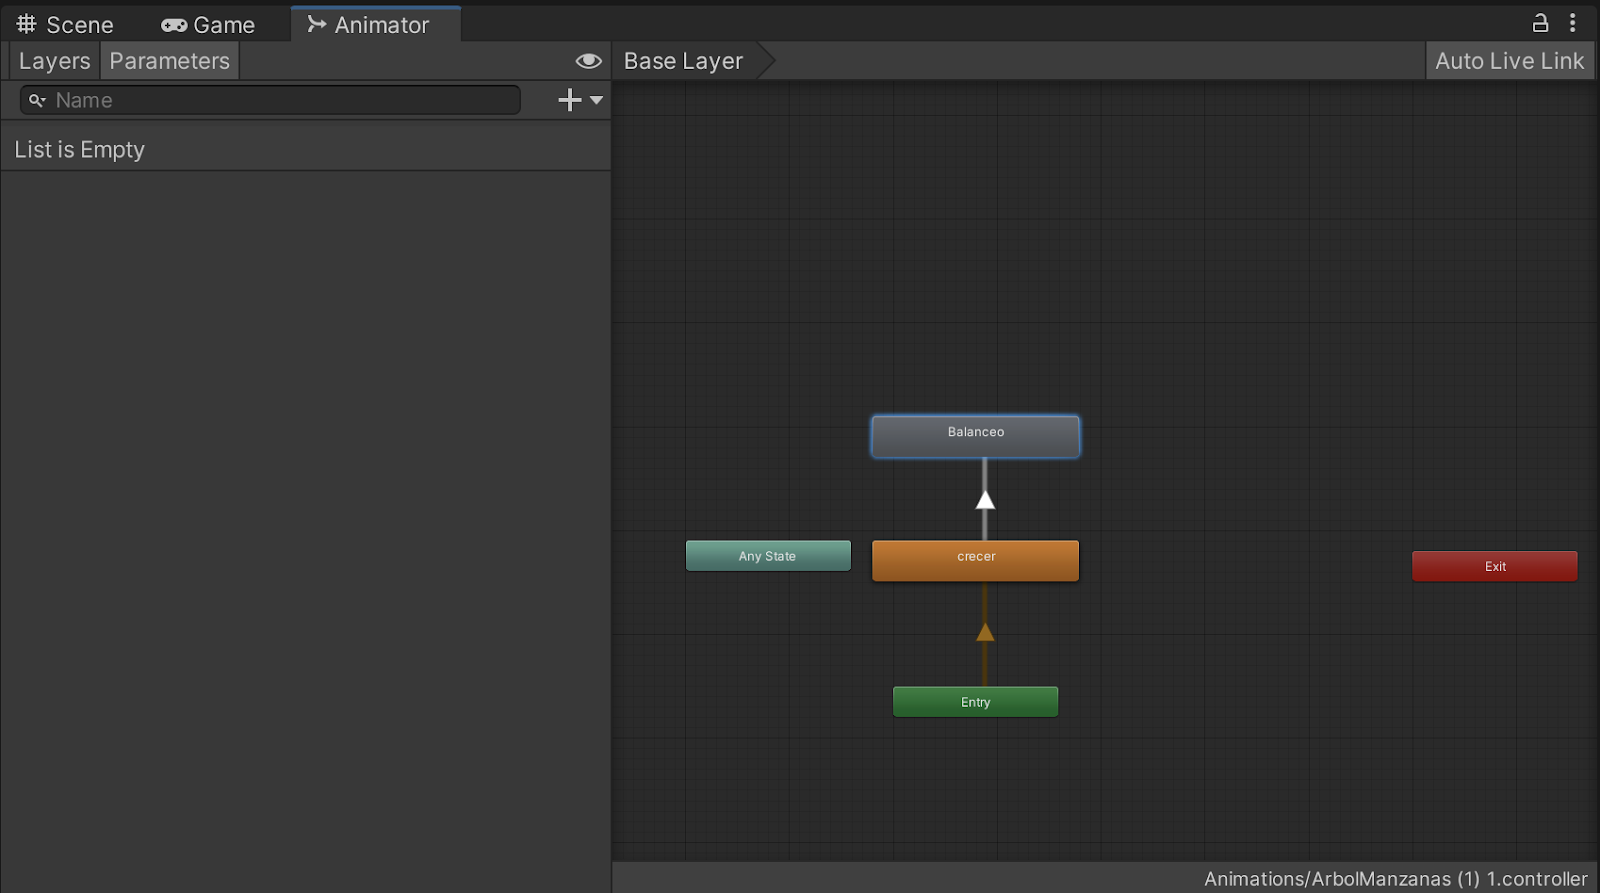Click the white transition arrow to Balanceo

point(985,499)
